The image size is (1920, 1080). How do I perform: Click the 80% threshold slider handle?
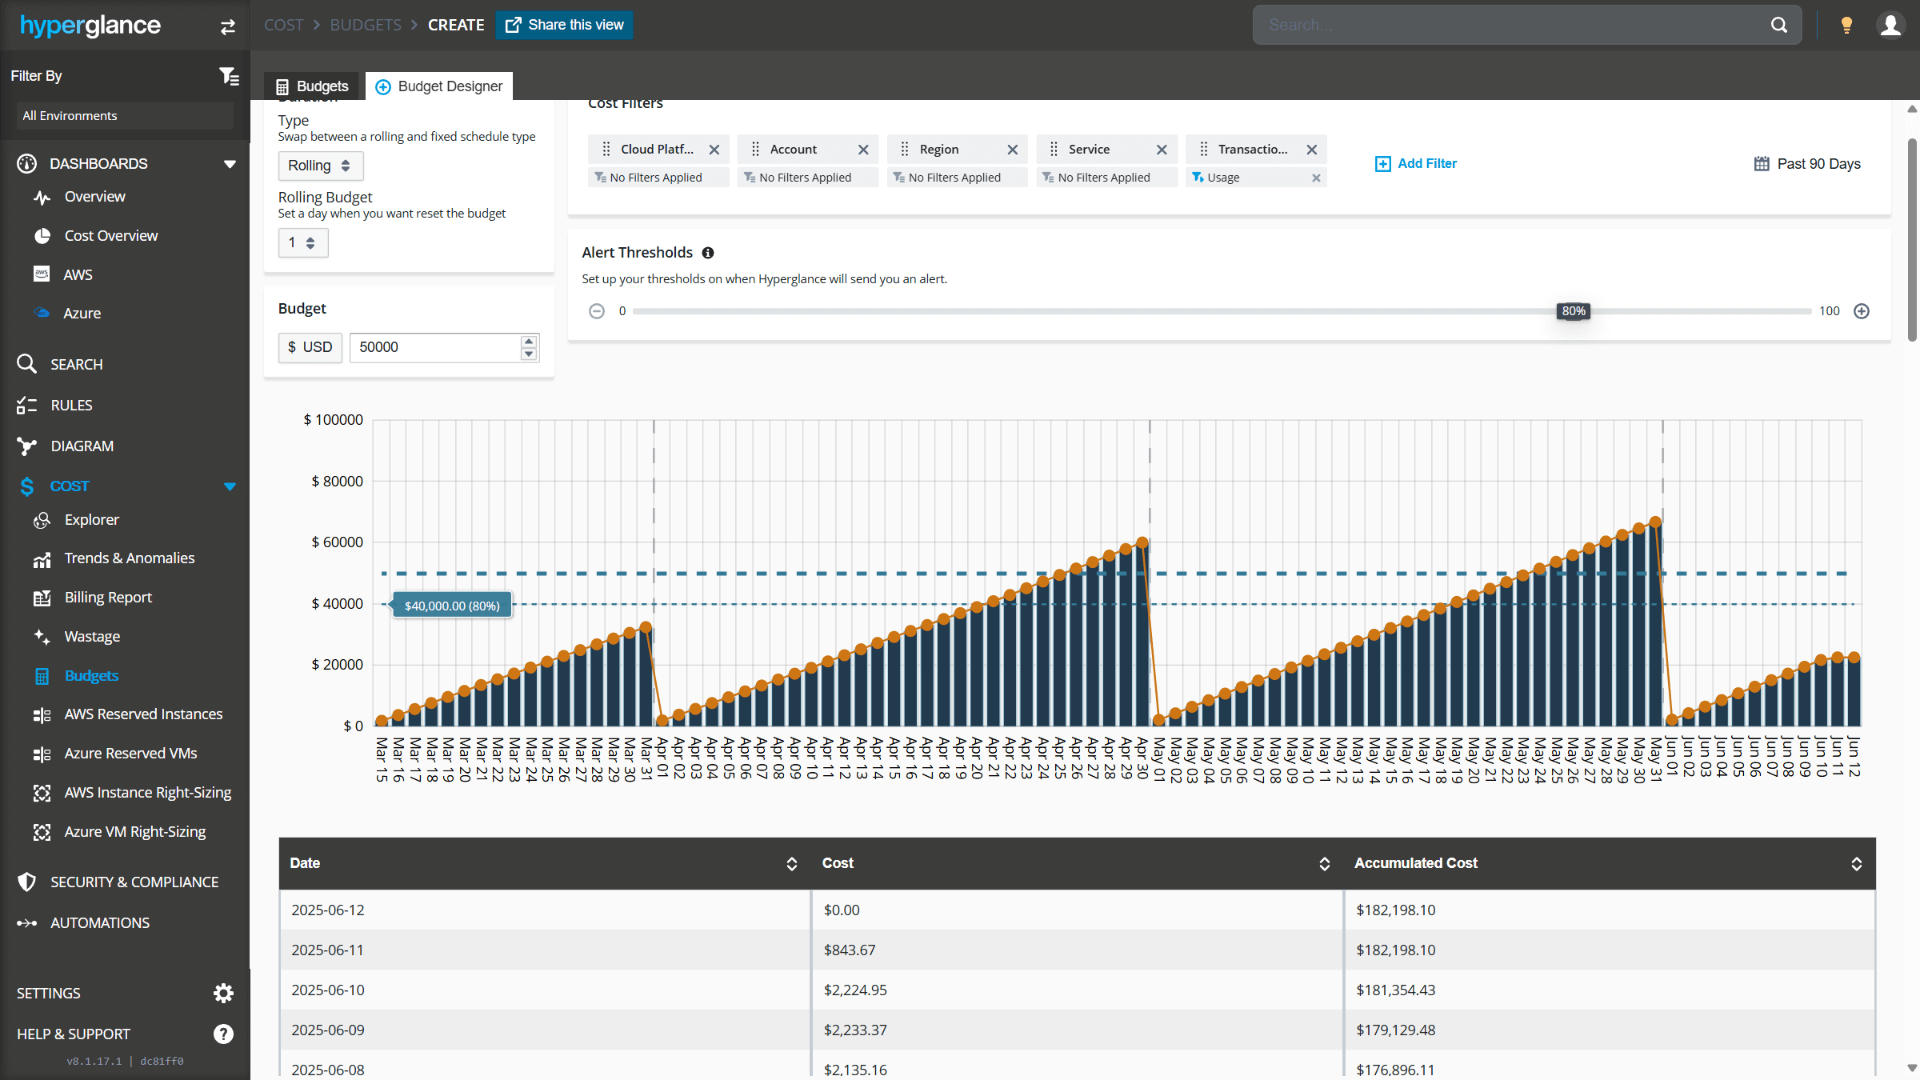point(1573,311)
